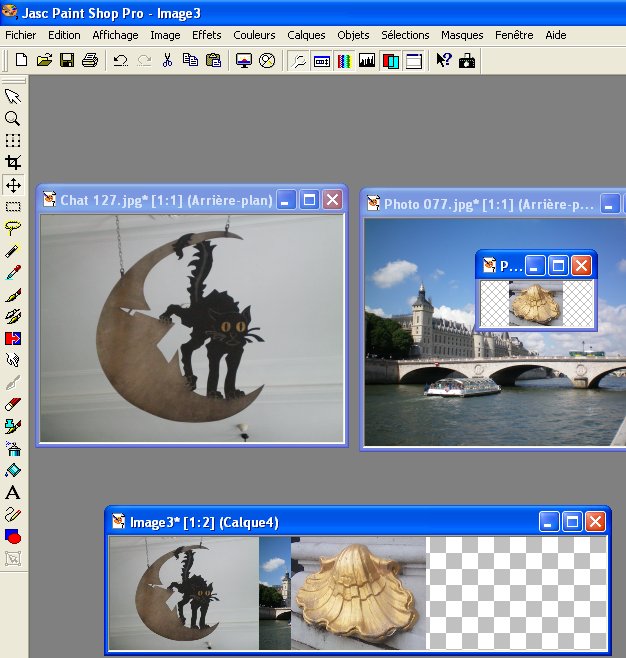Viewport: 626px width, 658px height.
Task: Select the Clone Brush tool
Action: pos(13,316)
